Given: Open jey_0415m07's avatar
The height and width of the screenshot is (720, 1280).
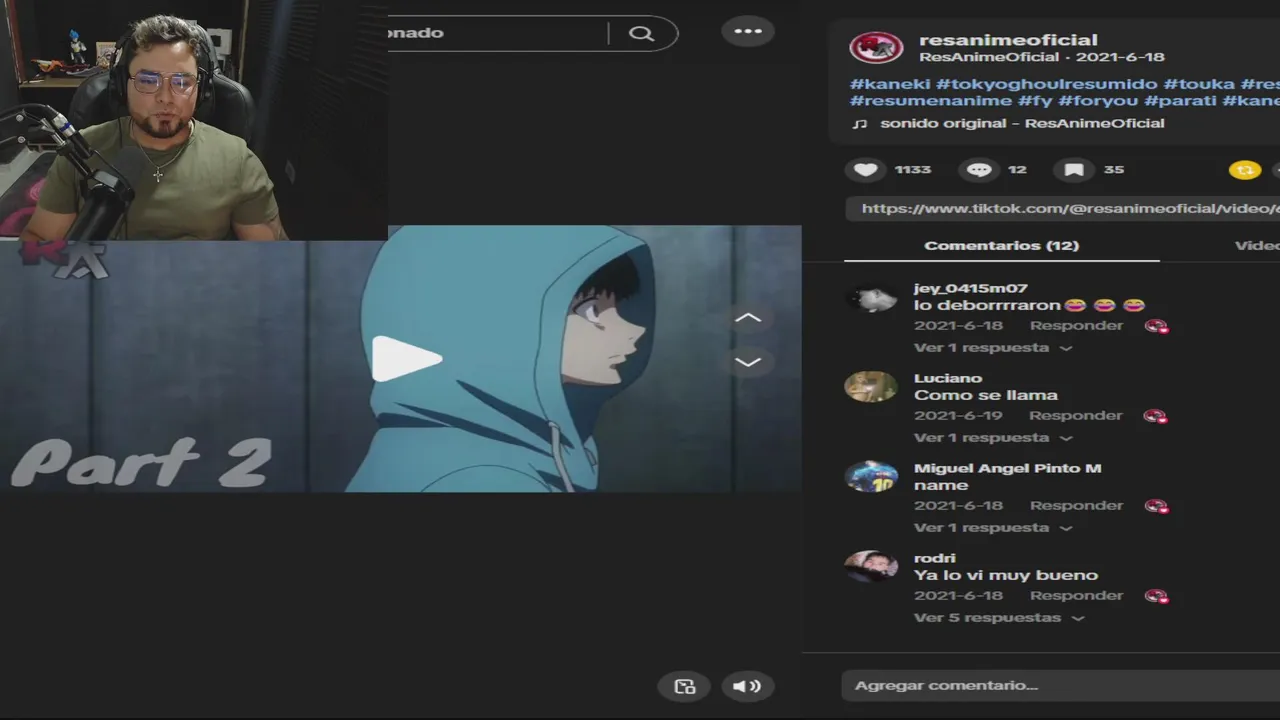Looking at the screenshot, I should 871,298.
